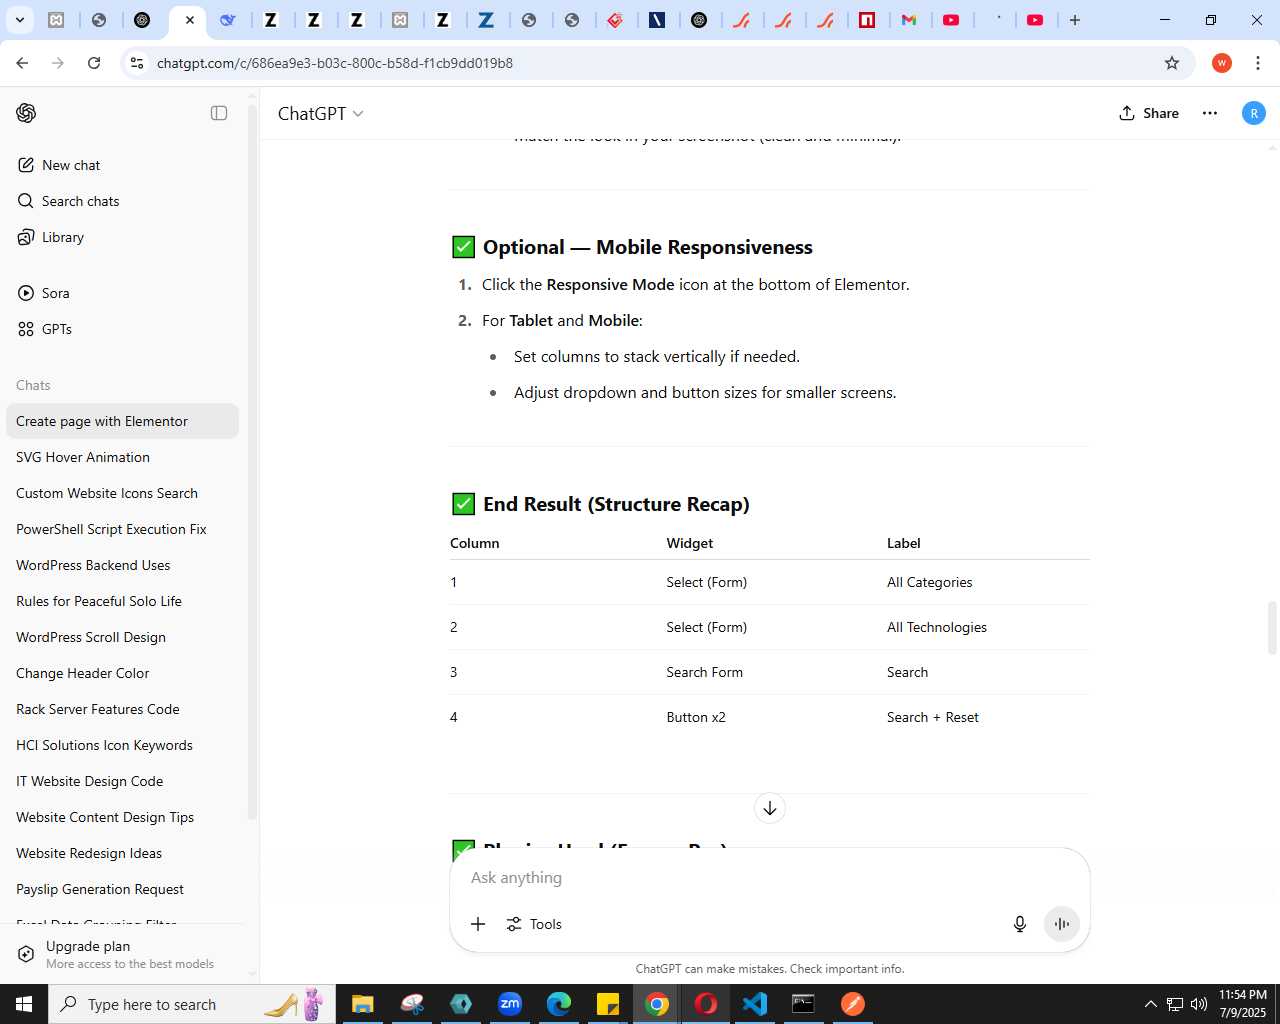Click the volume icon in system tray
Viewport: 1280px width, 1024px height.
(1198, 1004)
